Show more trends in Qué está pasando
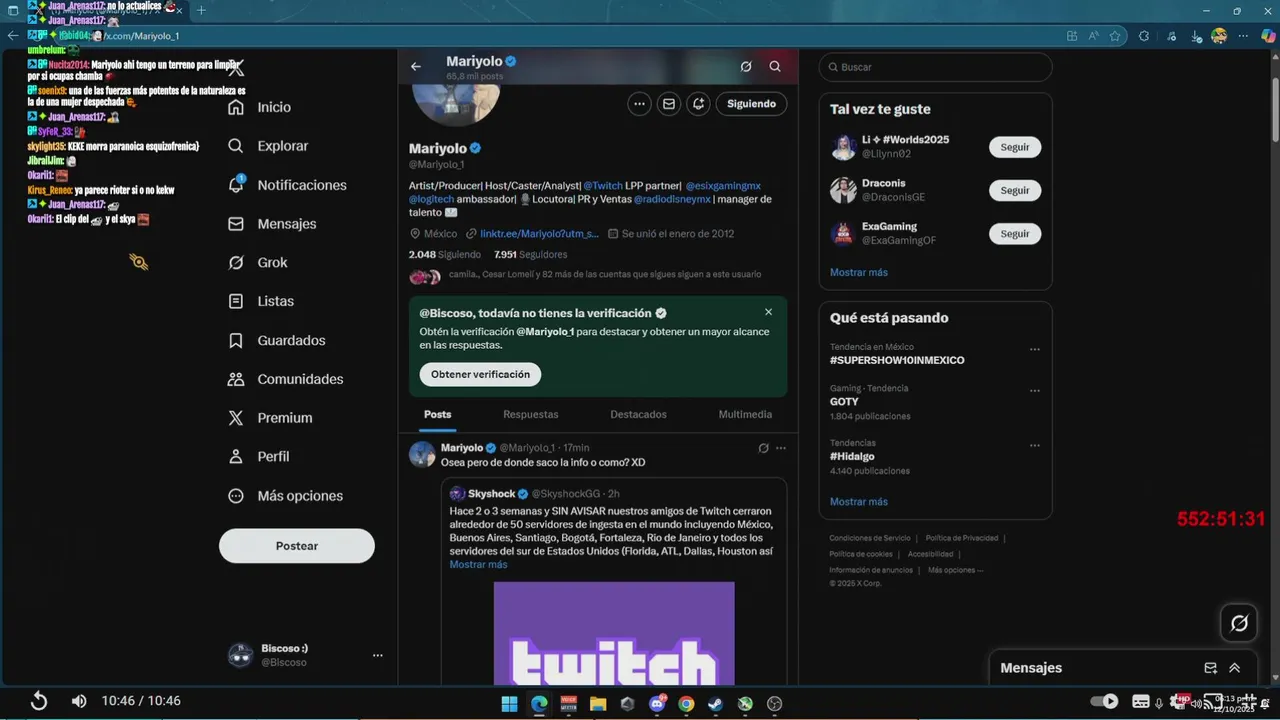Image resolution: width=1280 pixels, height=720 pixels. [x=859, y=502]
